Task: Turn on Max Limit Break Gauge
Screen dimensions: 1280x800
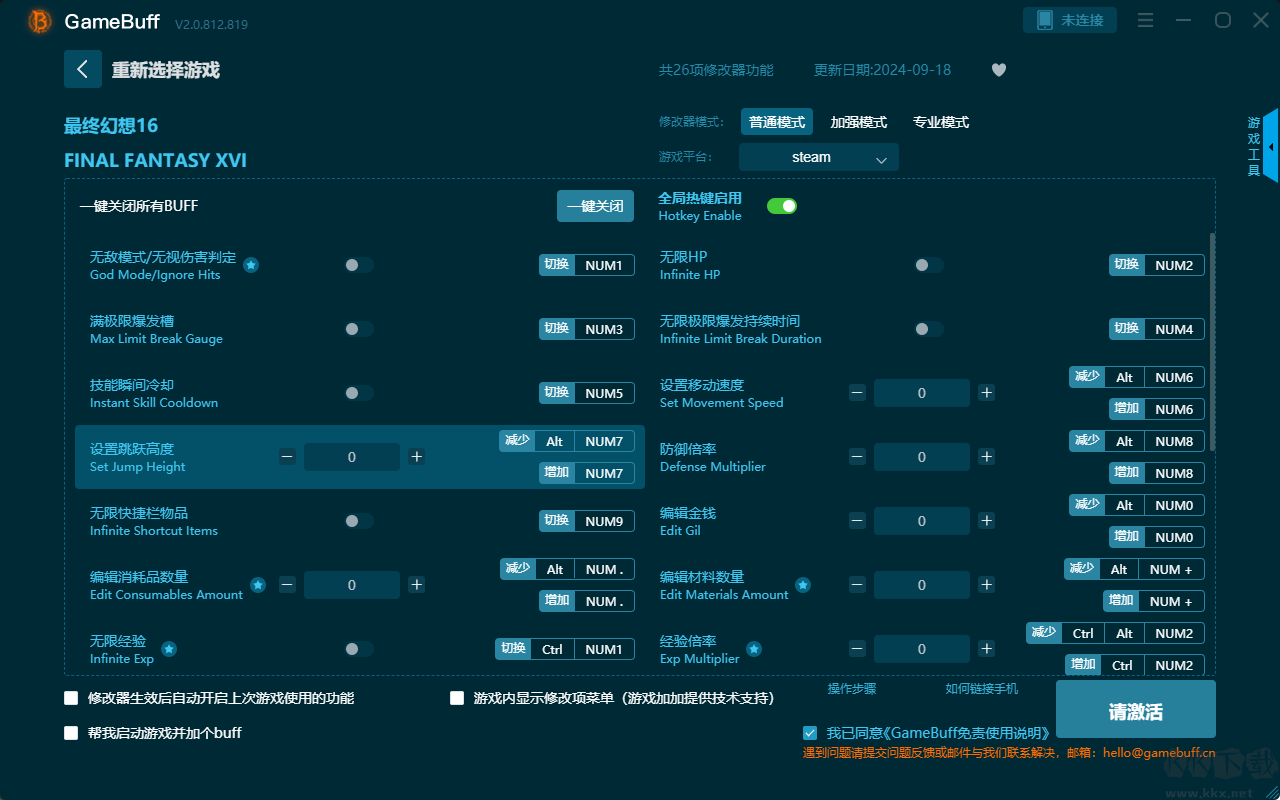Action: click(359, 329)
